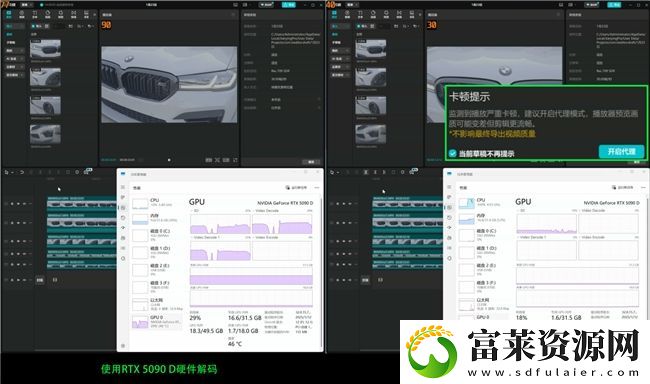Toggle visibility of second track in left editor

point(18,223)
